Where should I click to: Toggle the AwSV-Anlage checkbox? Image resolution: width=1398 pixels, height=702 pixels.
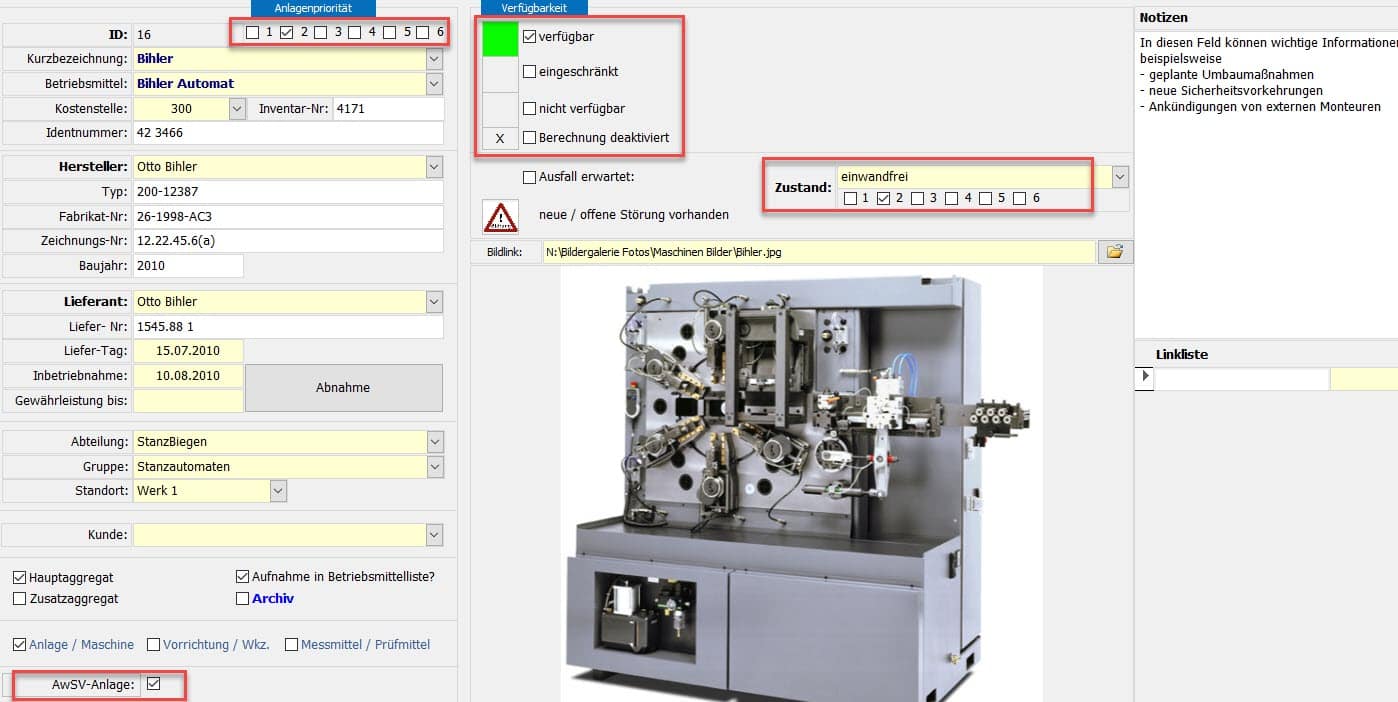[x=153, y=684]
